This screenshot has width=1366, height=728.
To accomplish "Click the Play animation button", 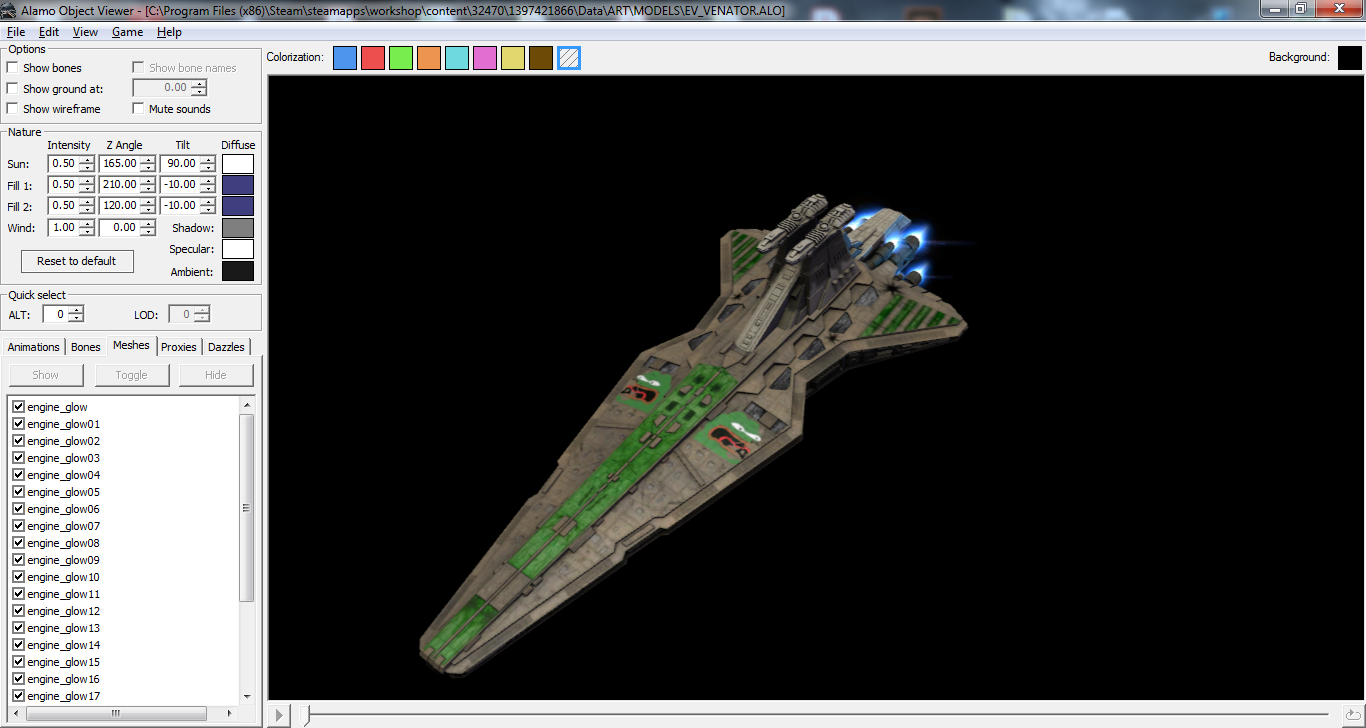I will click(280, 715).
